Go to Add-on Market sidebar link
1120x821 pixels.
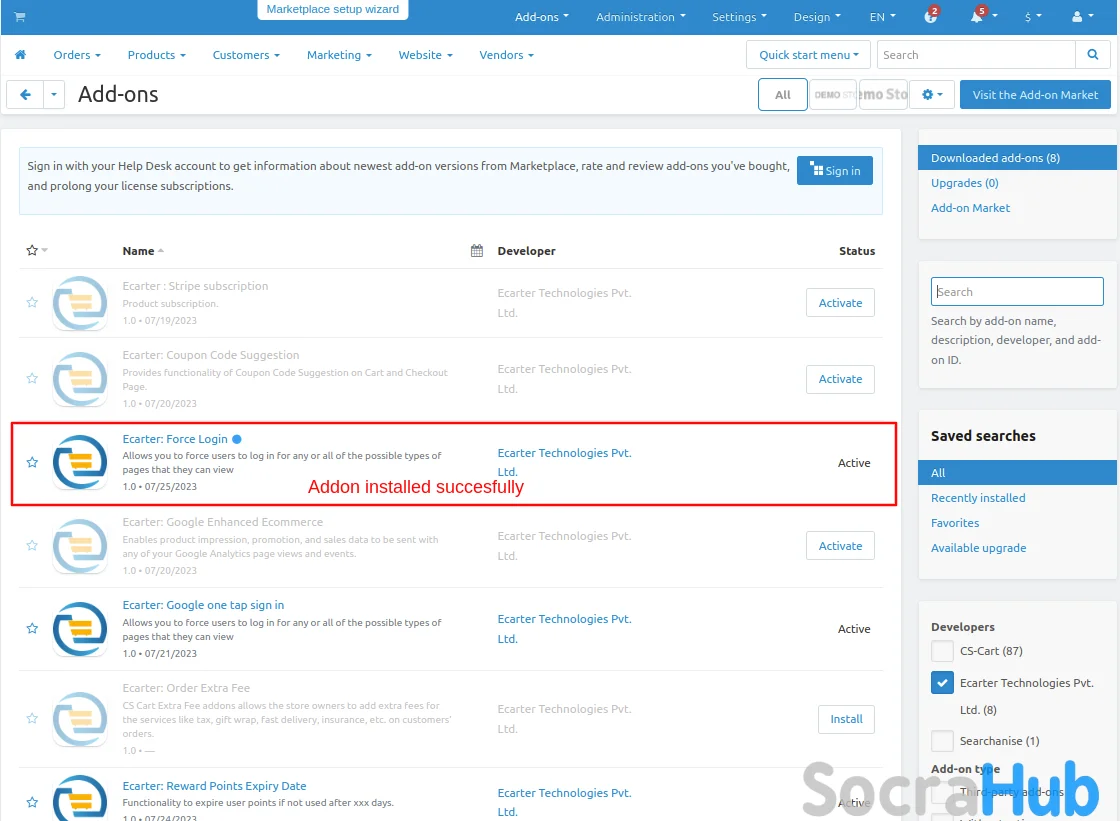point(970,208)
